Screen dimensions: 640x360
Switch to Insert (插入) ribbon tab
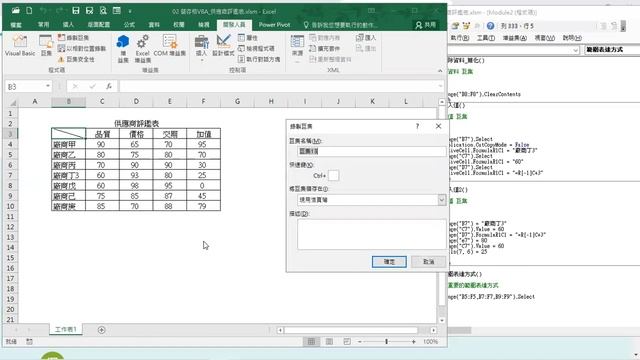pyautogui.click(x=68, y=25)
